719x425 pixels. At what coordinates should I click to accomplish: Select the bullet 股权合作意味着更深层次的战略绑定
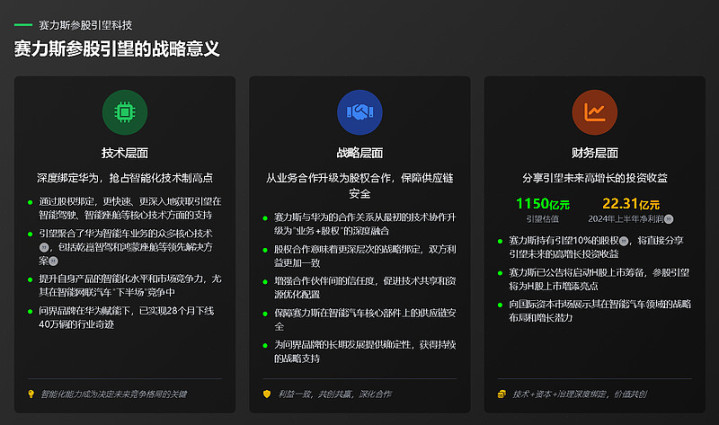365,256
